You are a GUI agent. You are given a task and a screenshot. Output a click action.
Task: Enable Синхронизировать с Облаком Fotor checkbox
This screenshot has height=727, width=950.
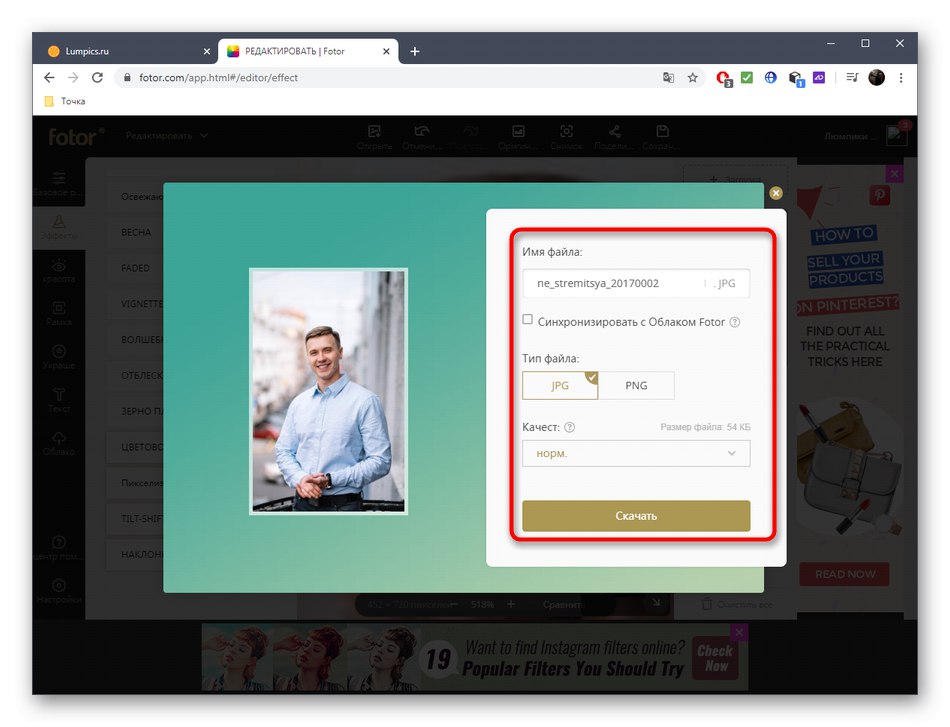528,320
